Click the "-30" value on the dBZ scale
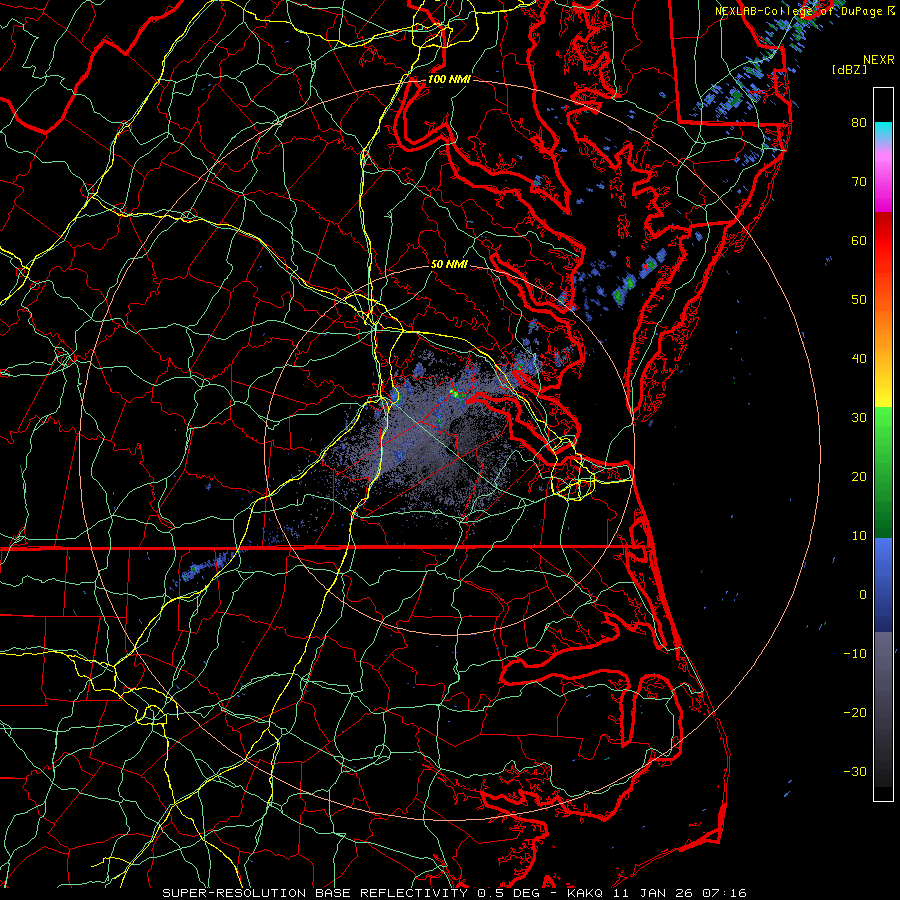 click(855, 771)
